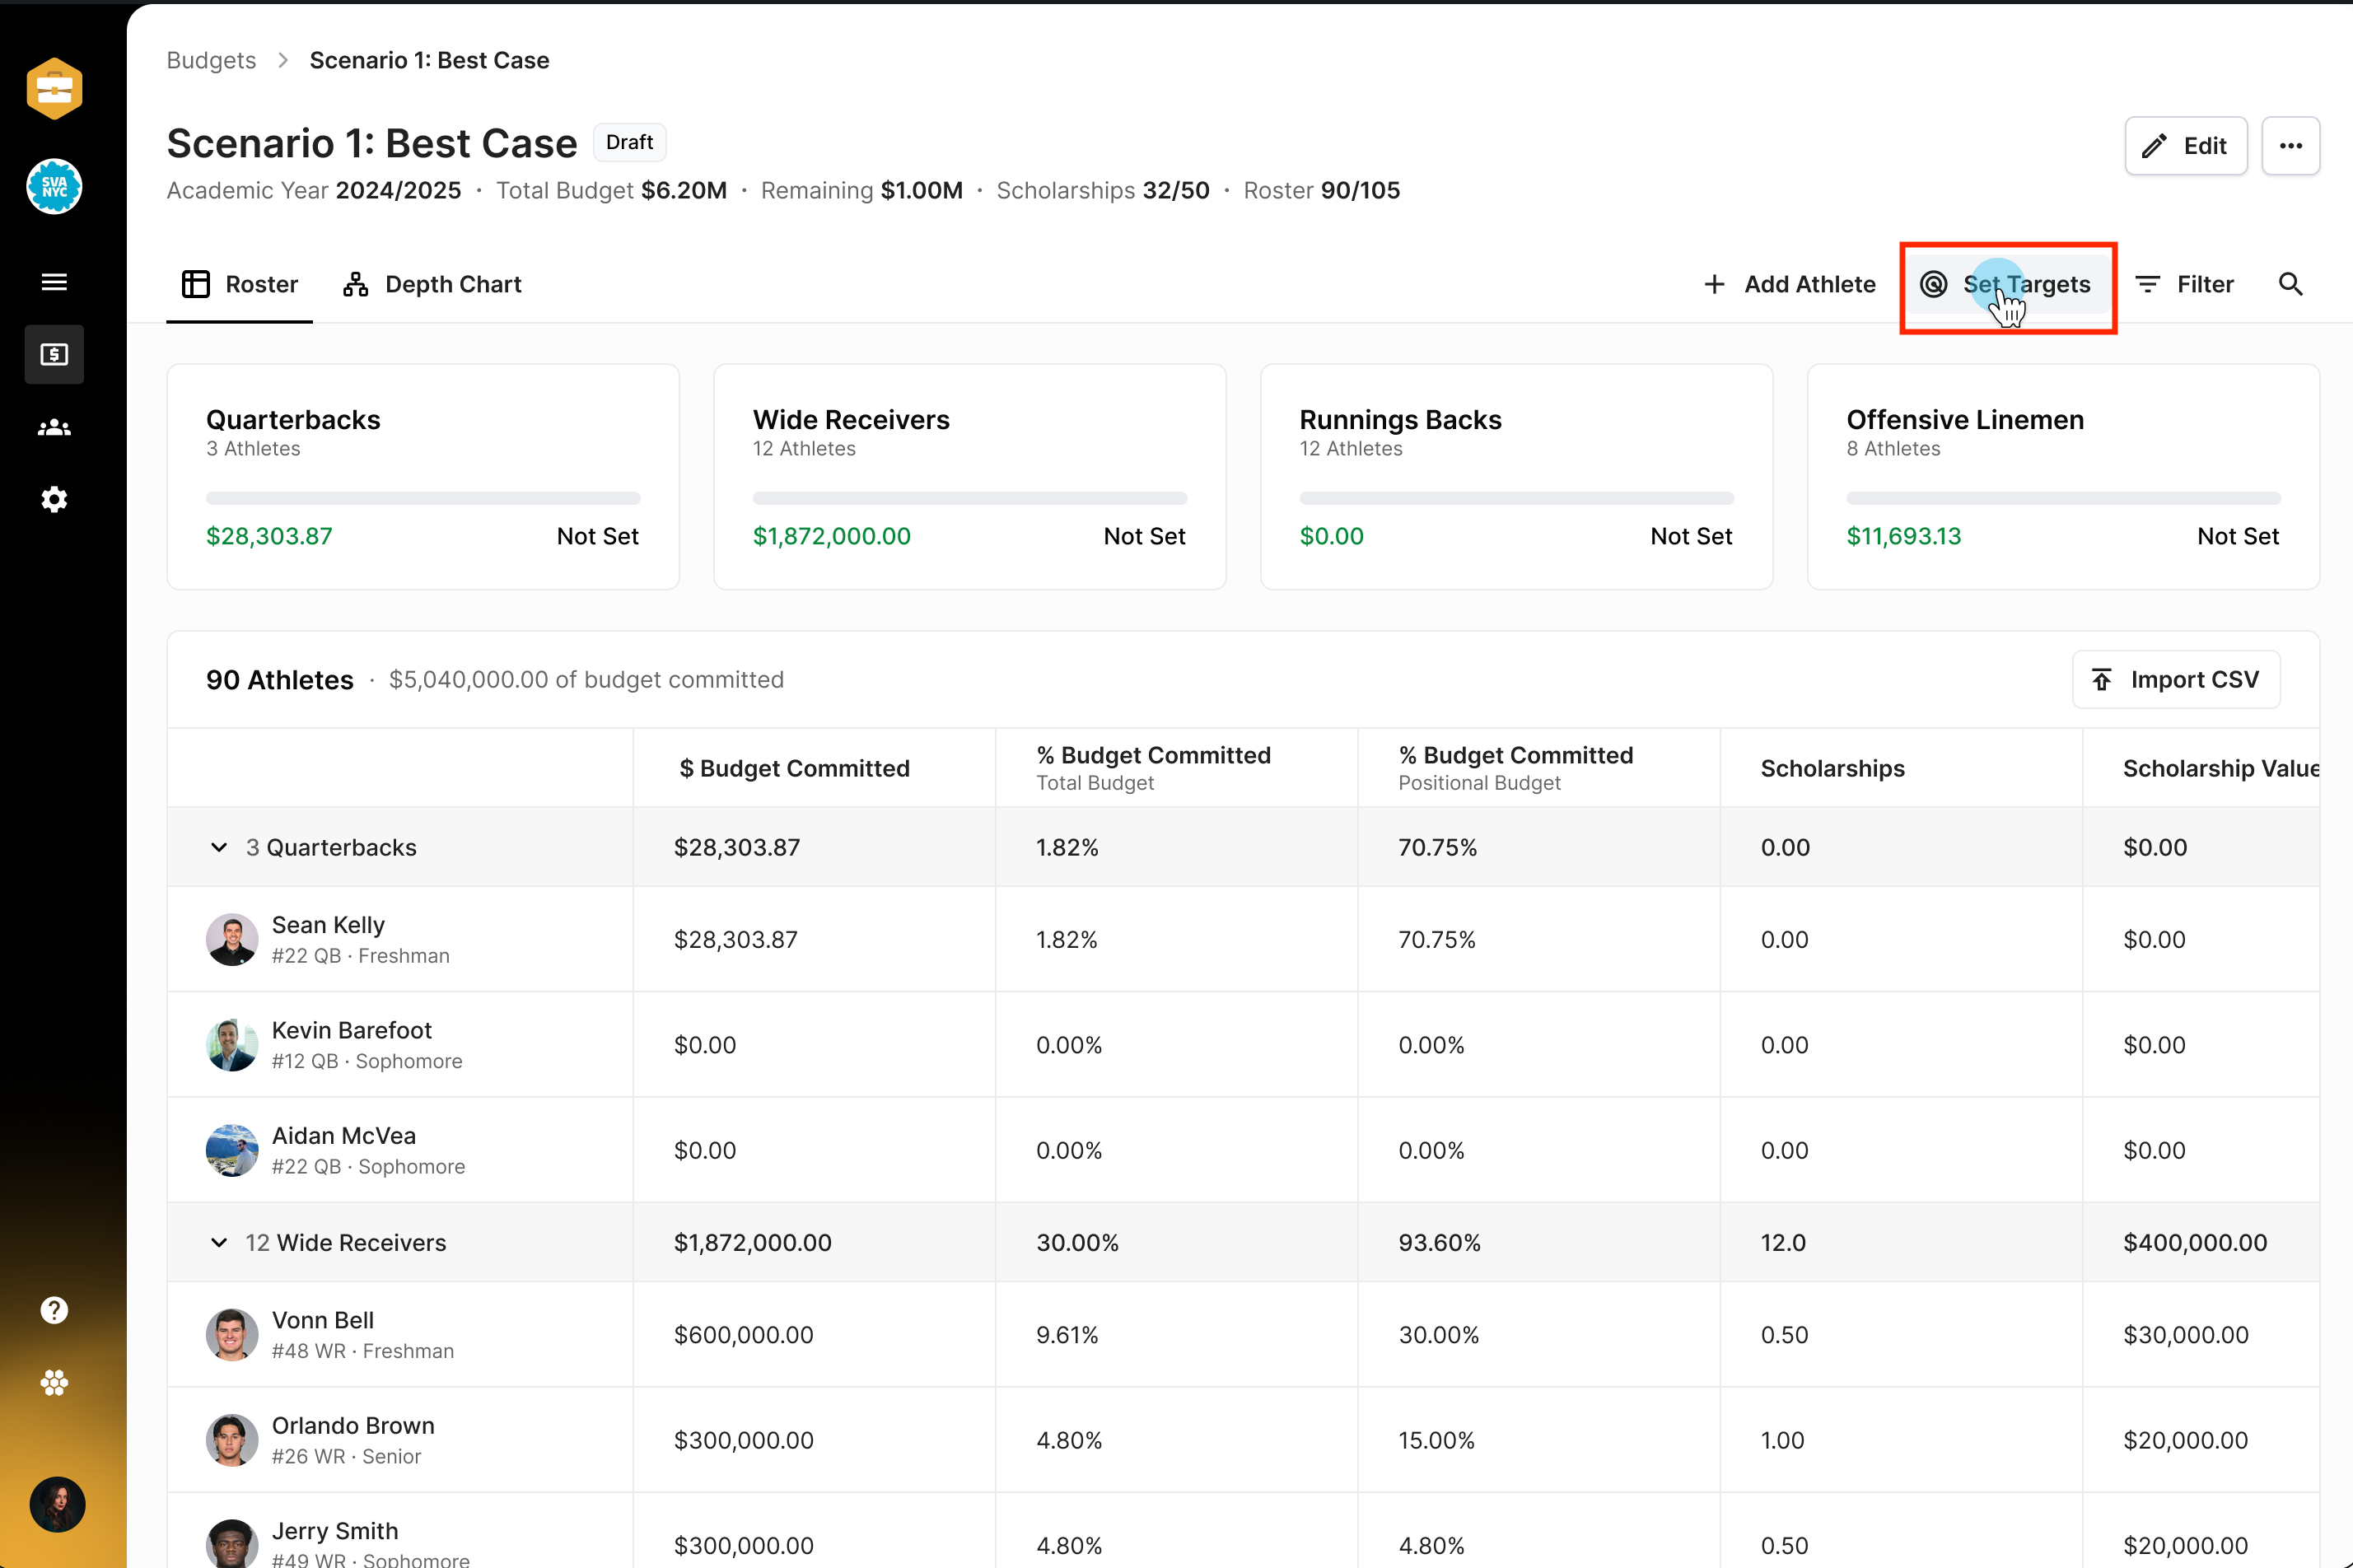This screenshot has height=1568, width=2353.
Task: Click the Import CSV button
Action: pyautogui.click(x=2175, y=680)
